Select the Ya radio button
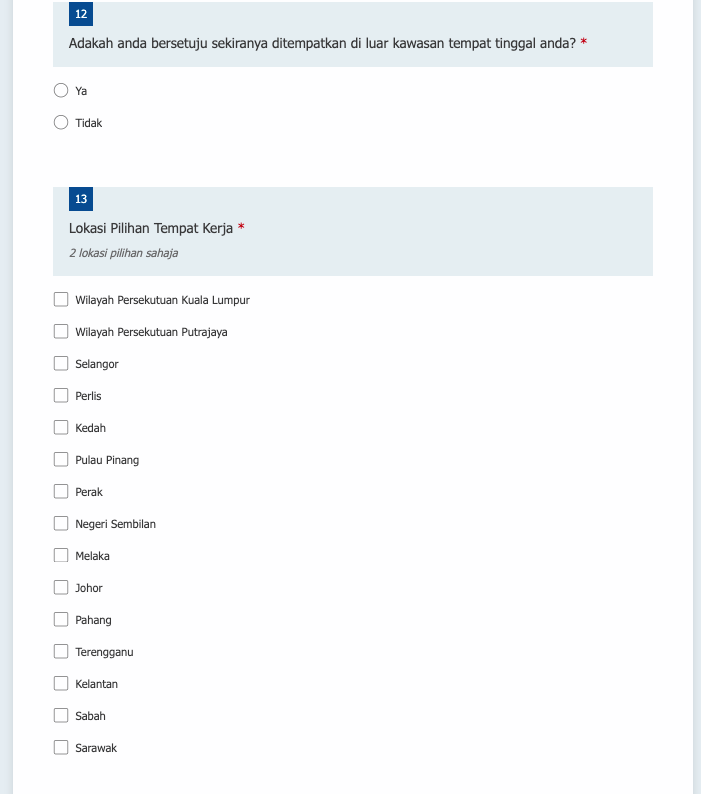This screenshot has width=701, height=794. click(61, 91)
